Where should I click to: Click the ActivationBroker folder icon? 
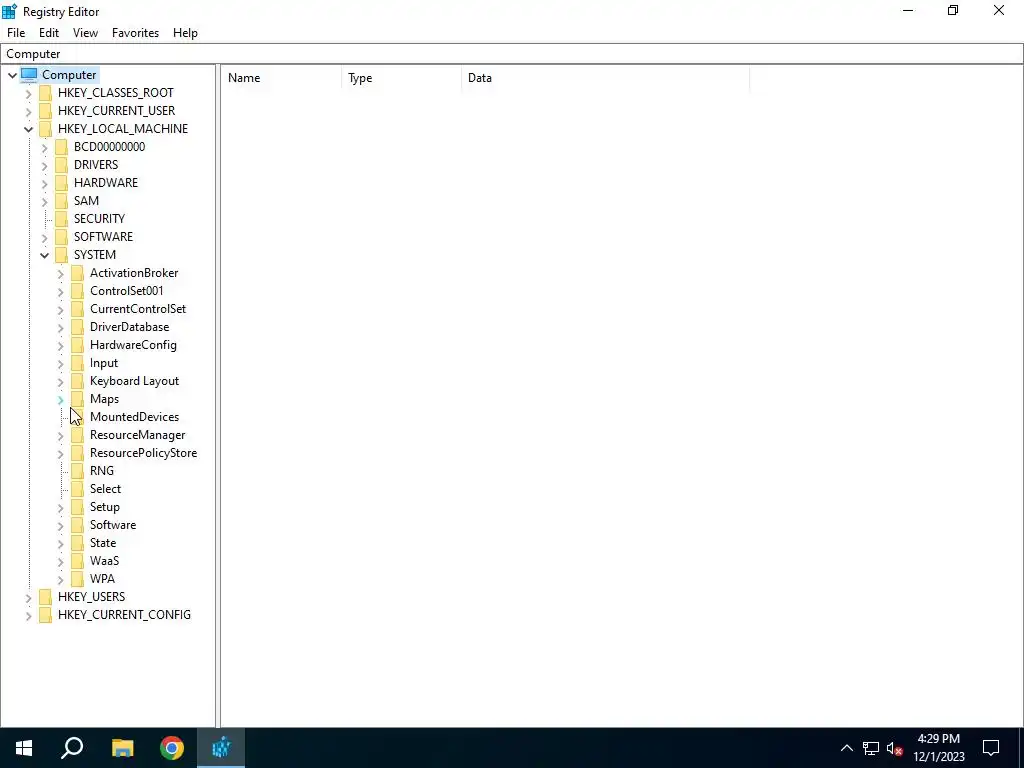77,273
